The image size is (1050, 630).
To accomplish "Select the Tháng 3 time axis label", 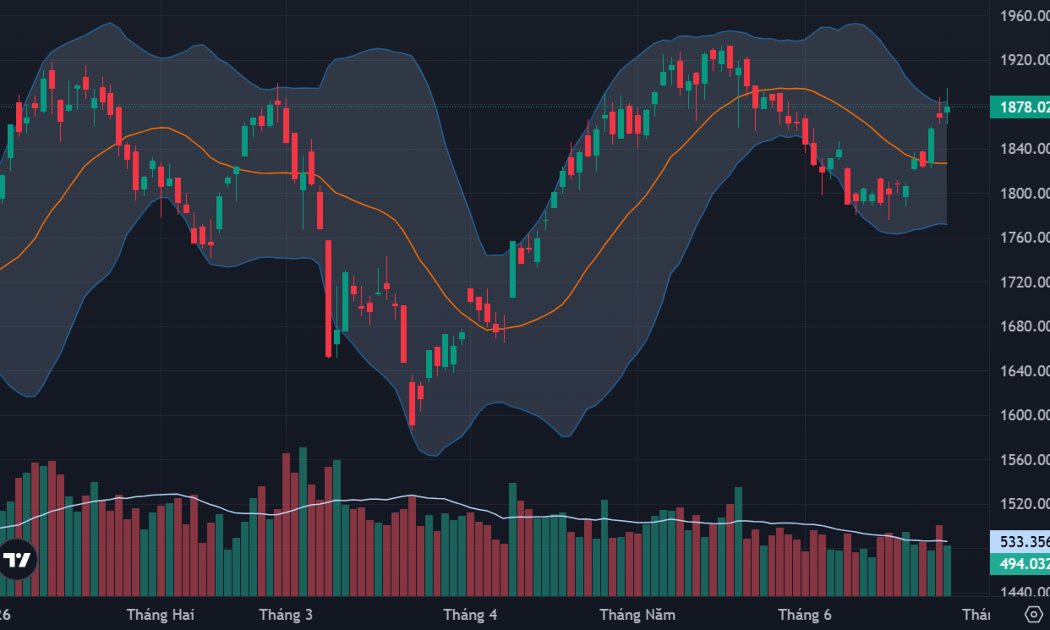I will point(286,615).
